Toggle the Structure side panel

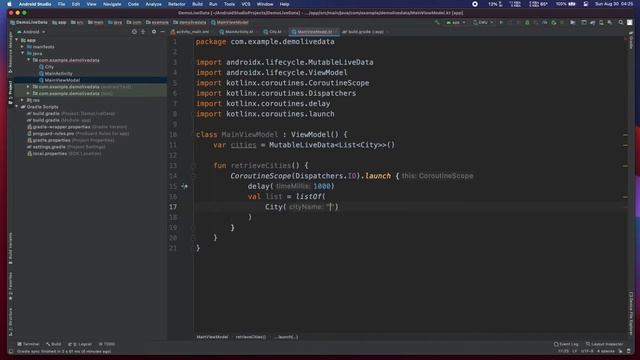[x=10, y=322]
